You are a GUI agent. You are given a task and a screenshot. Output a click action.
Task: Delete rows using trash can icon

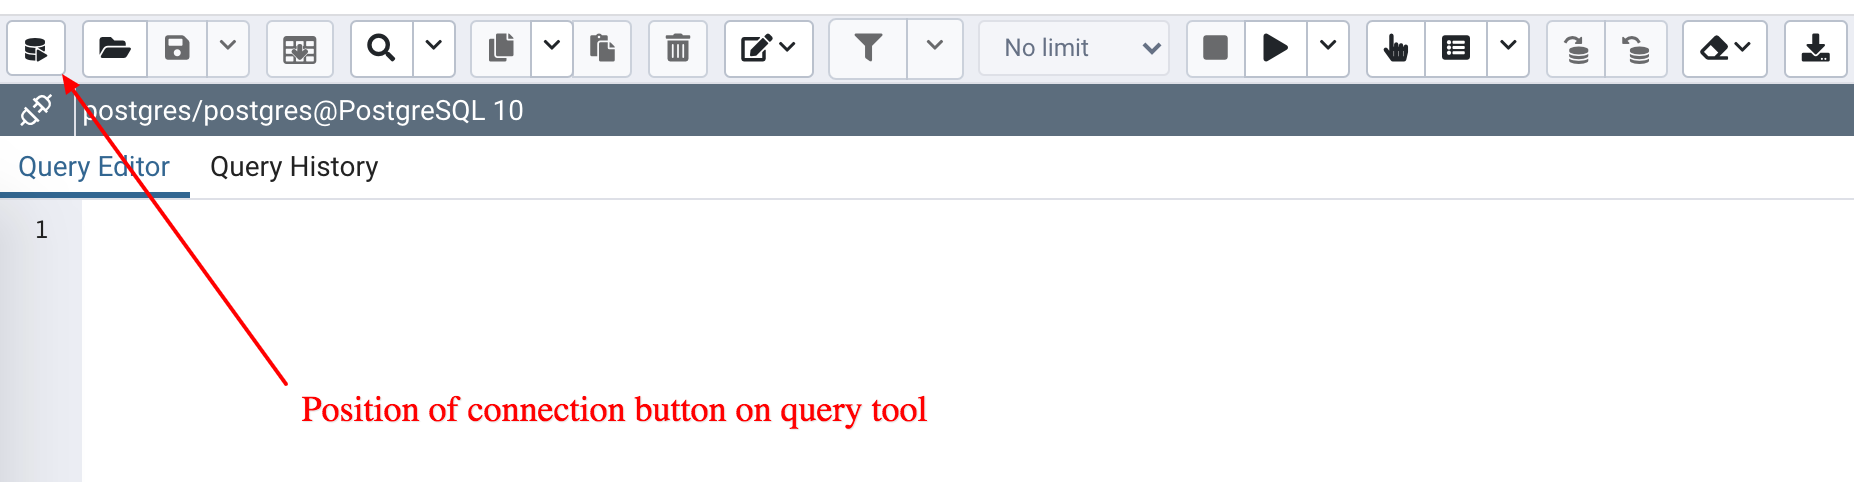678,48
